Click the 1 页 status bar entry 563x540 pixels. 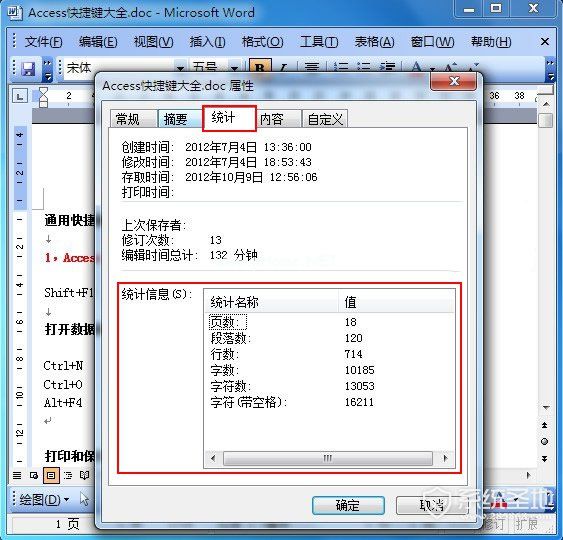click(x=68, y=525)
